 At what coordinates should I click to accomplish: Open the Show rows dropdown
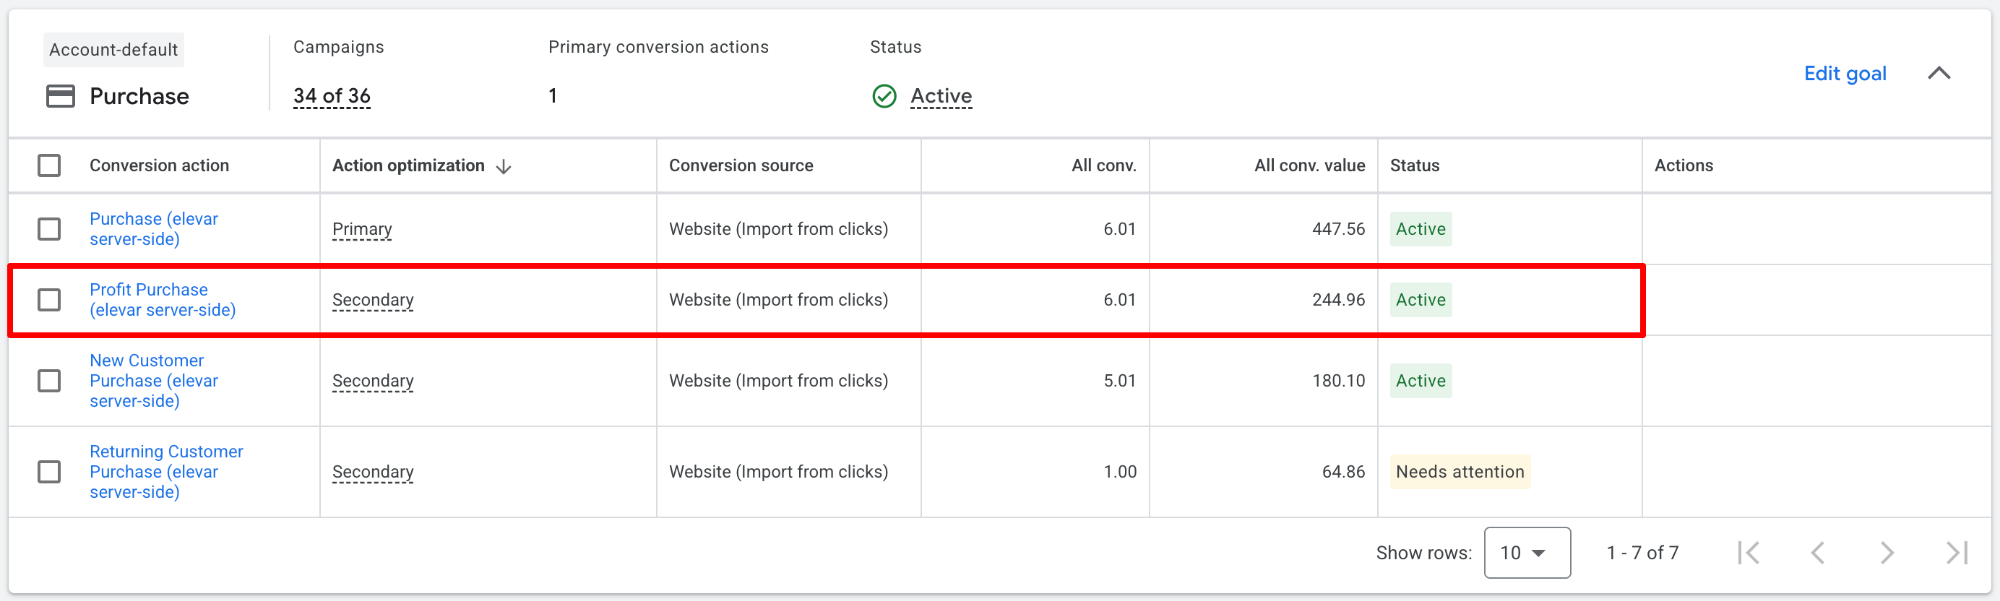1526,553
